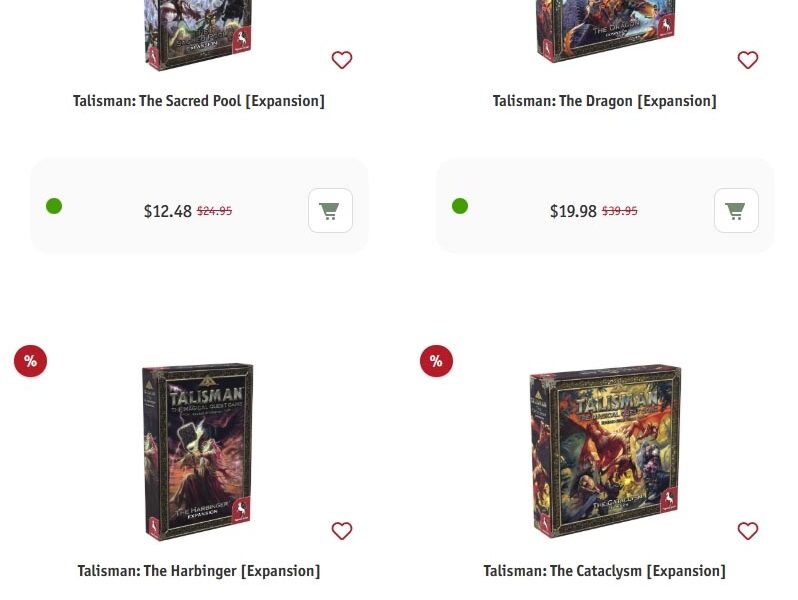The height and width of the screenshot is (600, 798).
Task: Click the $12.48 sale price
Action: click(x=167, y=211)
